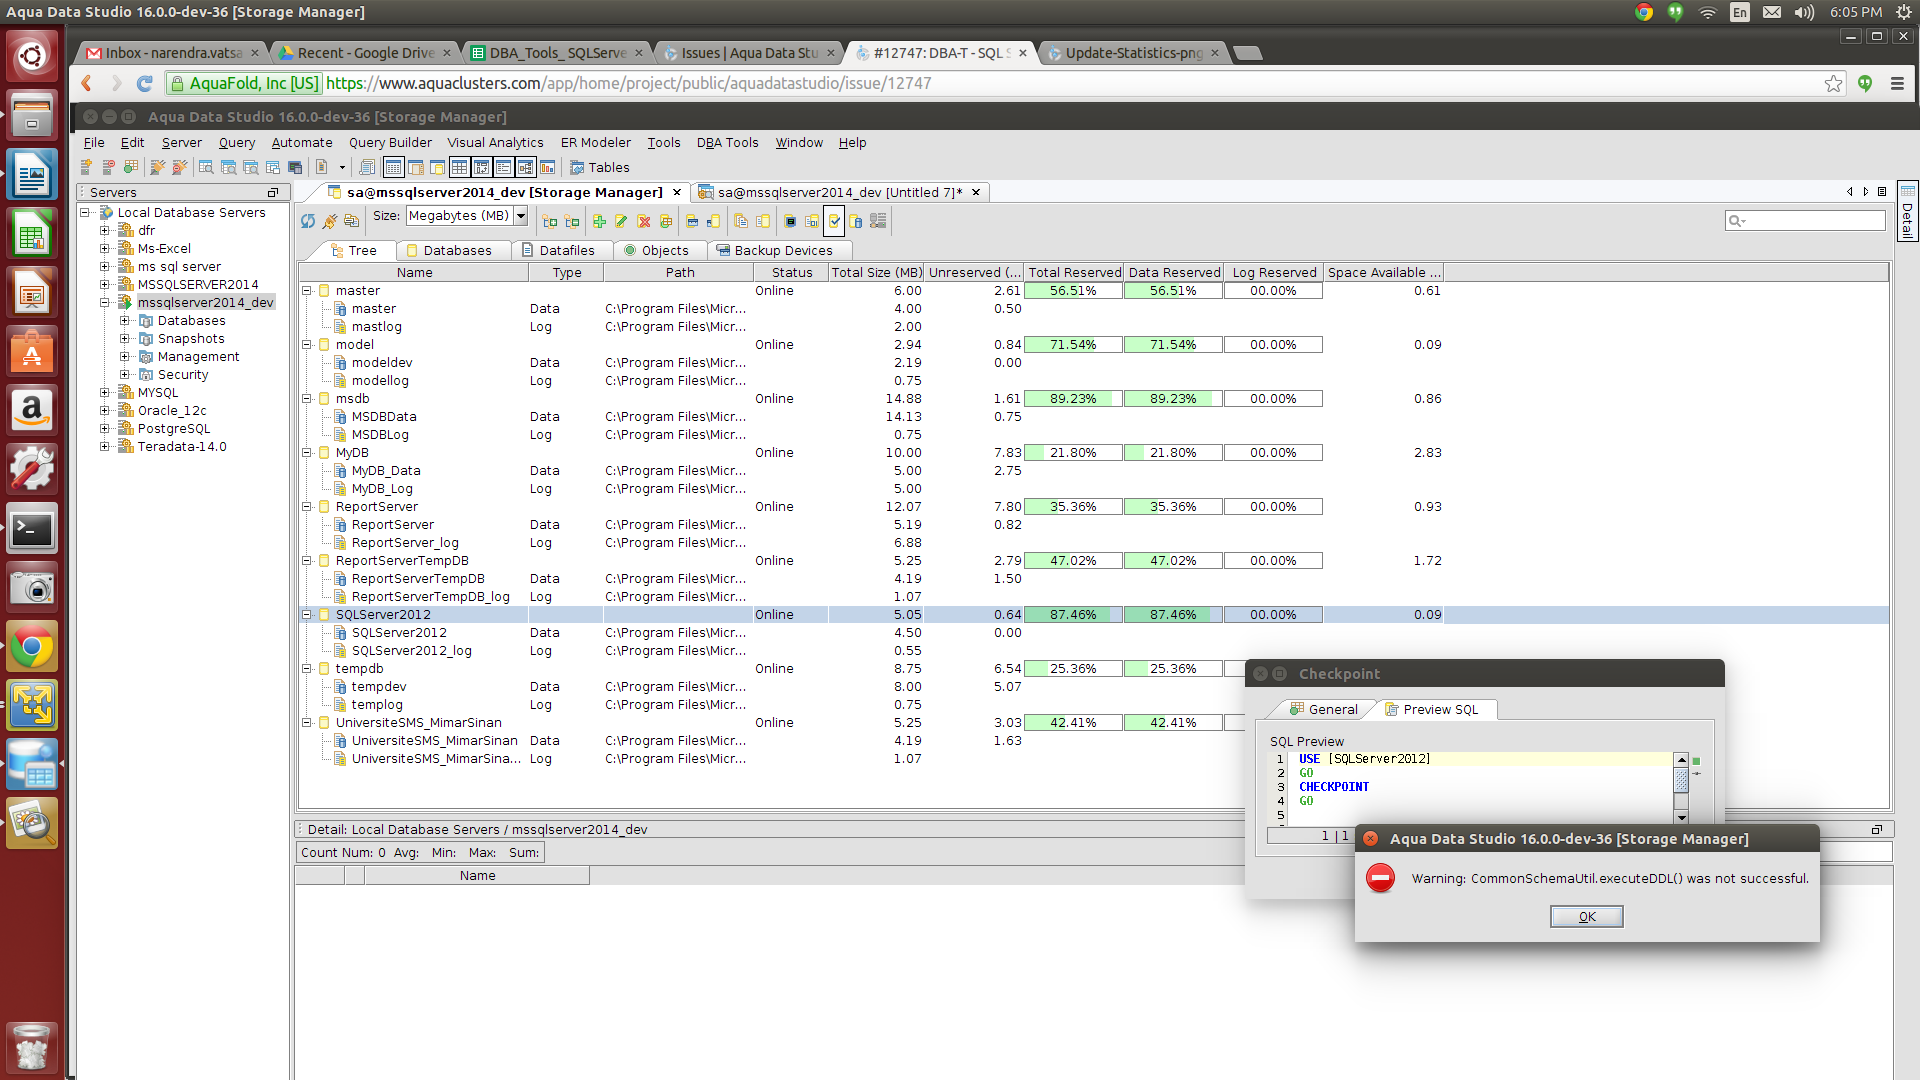
Task: Expand the MYSQL server node
Action: point(104,393)
